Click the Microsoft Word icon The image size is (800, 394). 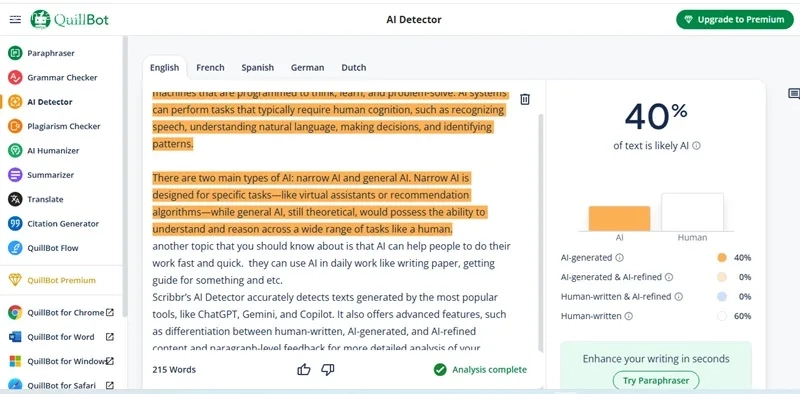point(15,337)
